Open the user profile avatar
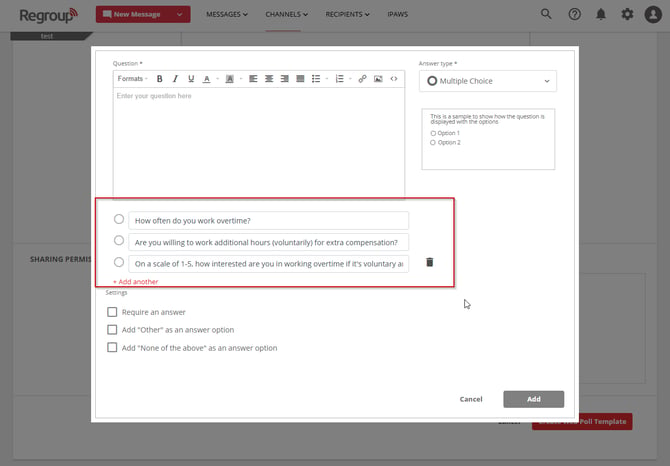The image size is (670, 466). (653, 14)
